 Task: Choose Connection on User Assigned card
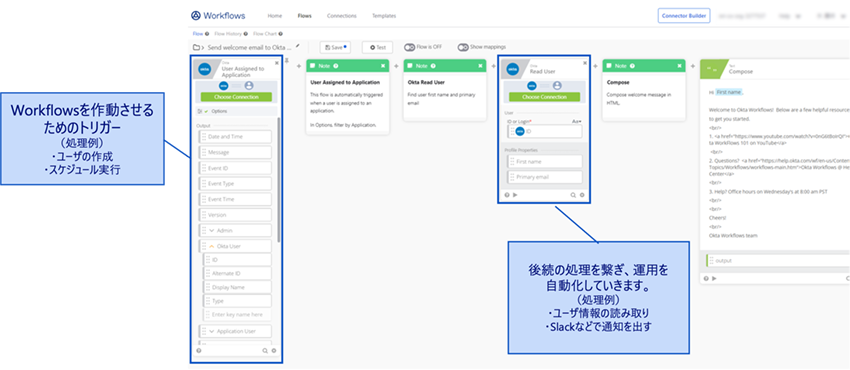[x=236, y=96]
